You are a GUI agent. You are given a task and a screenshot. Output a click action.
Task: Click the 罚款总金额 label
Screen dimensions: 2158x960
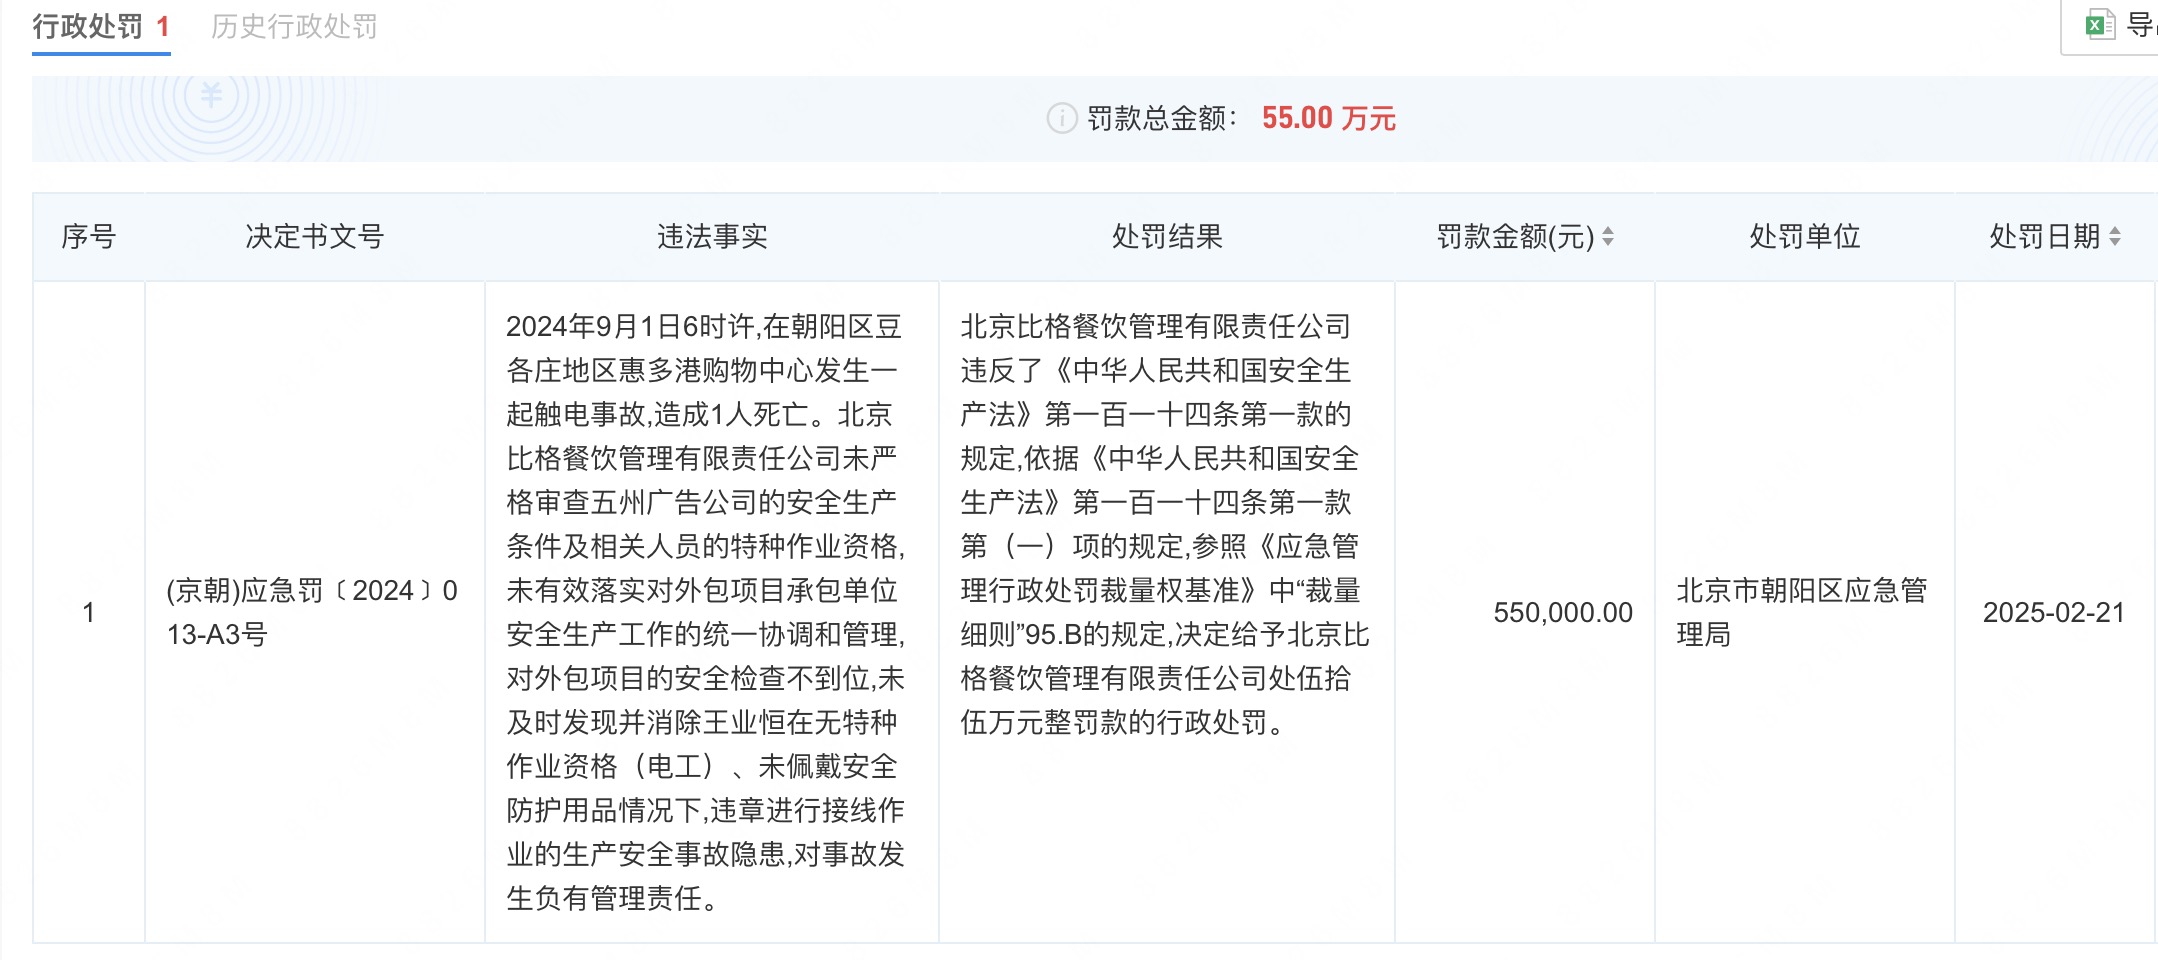click(x=1162, y=119)
